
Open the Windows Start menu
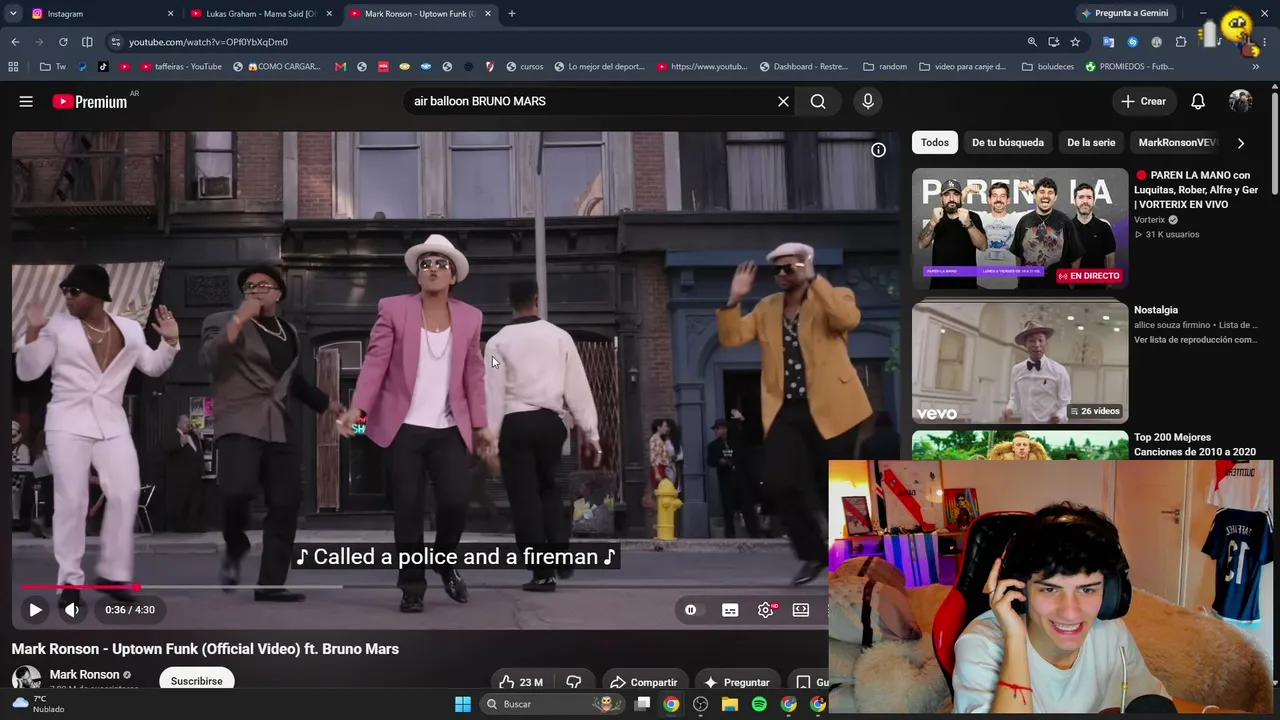[x=463, y=704]
